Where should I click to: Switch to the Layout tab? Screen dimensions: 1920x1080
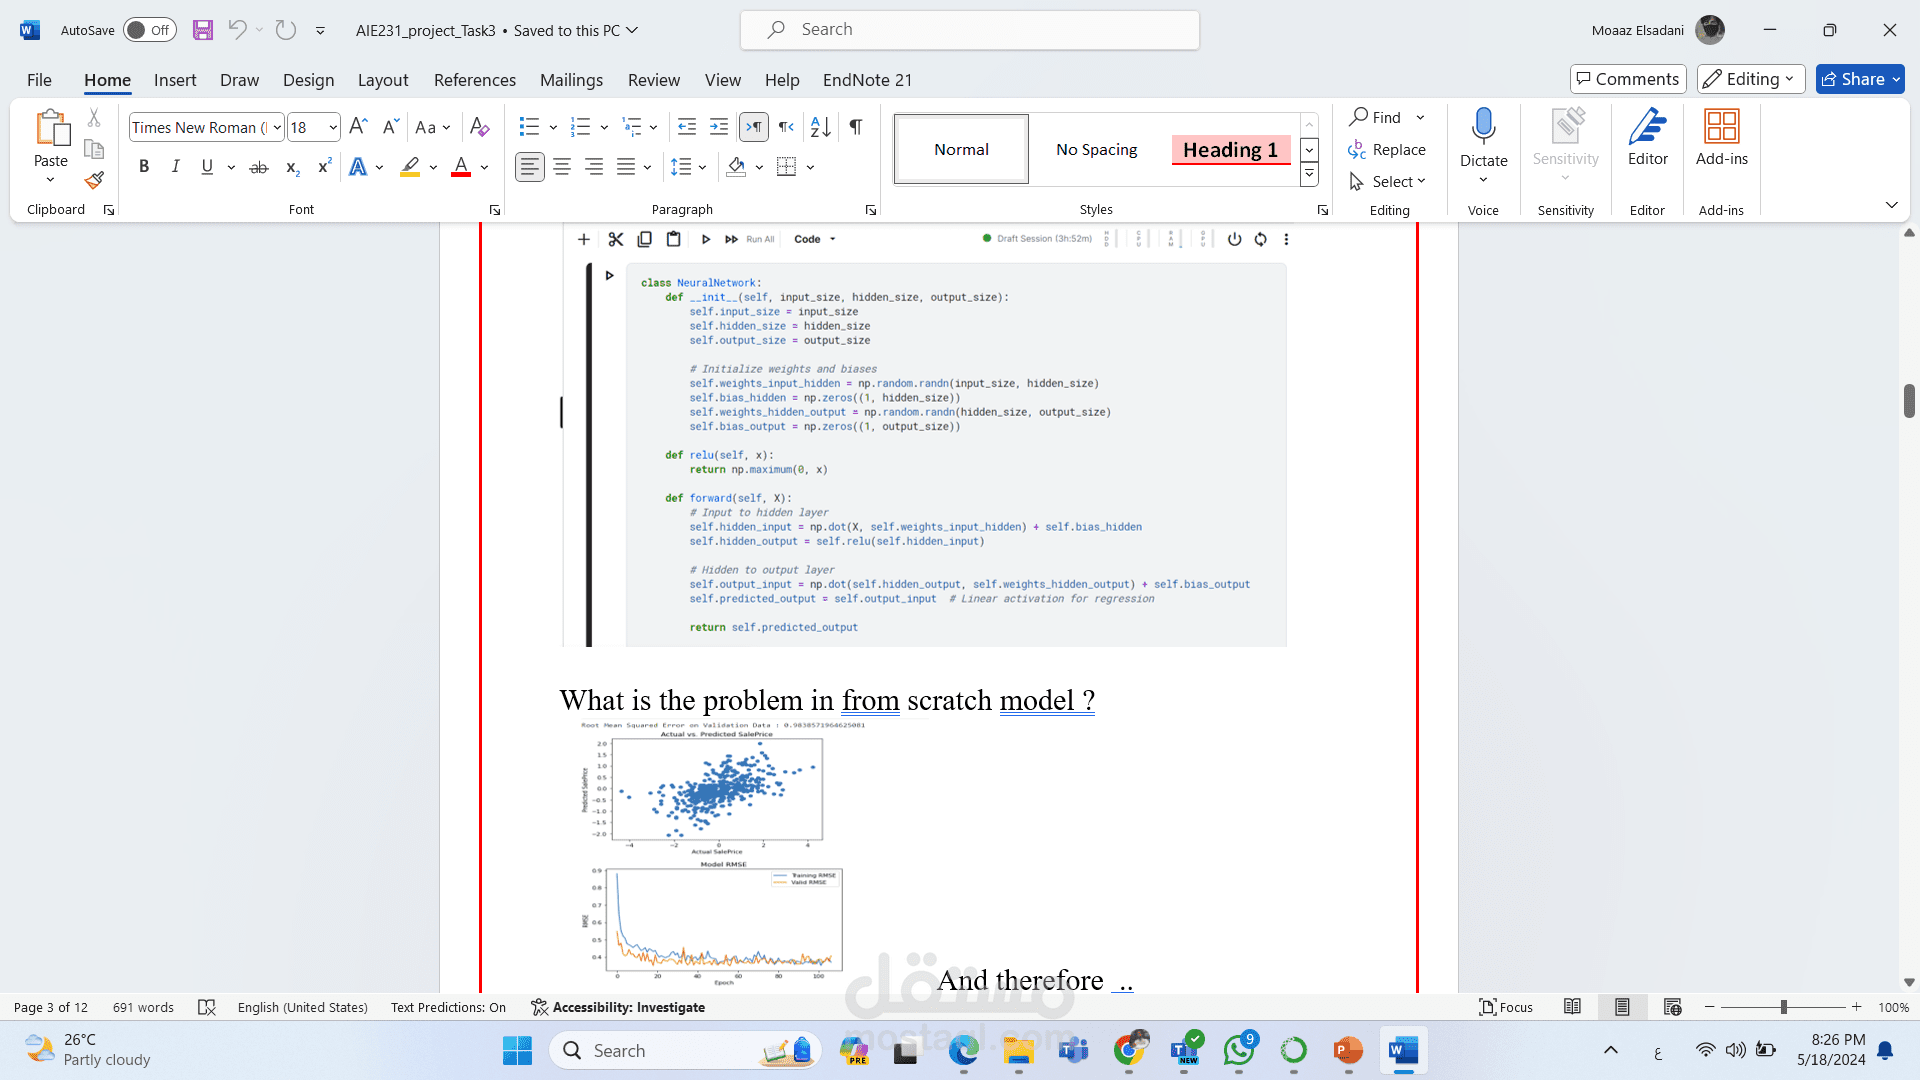[383, 80]
